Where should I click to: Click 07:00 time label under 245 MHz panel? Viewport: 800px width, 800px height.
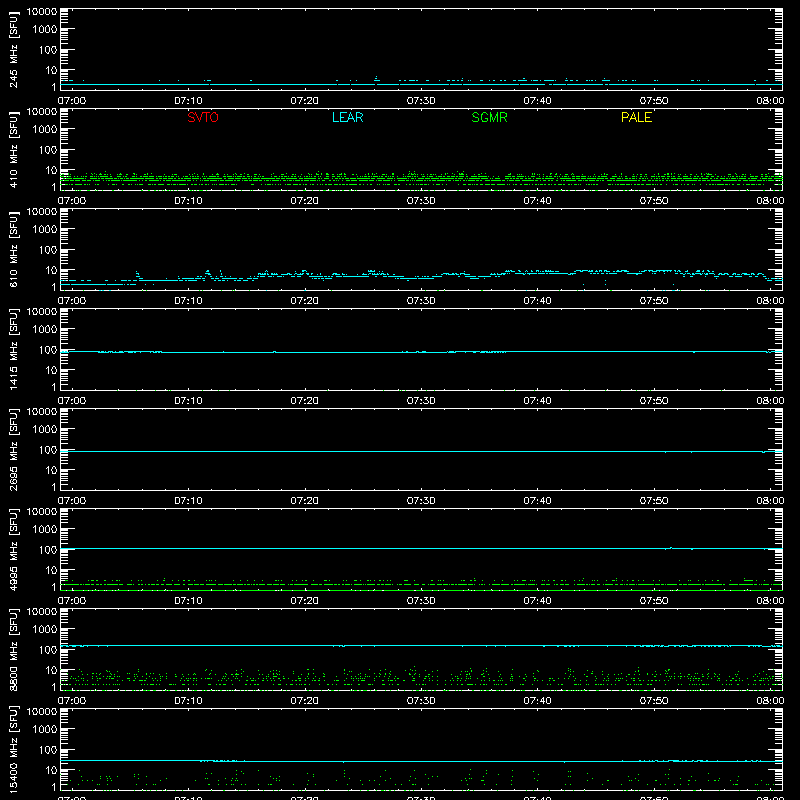point(72,101)
